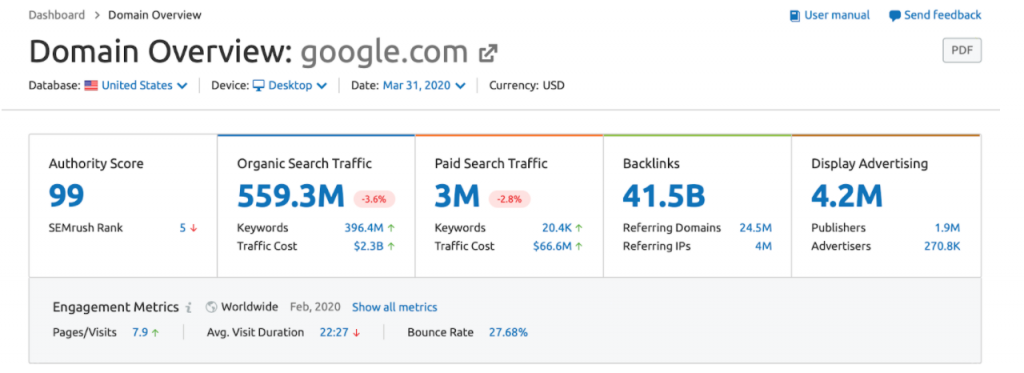The width and height of the screenshot is (1024, 373).
Task: Go to Dashboard breadcrumb
Action: [56, 14]
